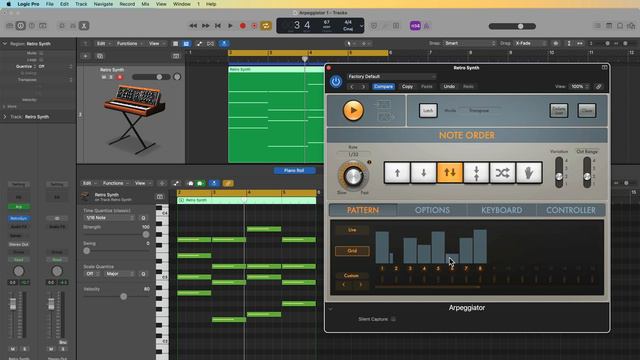Toggle the Silent Capture checkbox

(393, 319)
